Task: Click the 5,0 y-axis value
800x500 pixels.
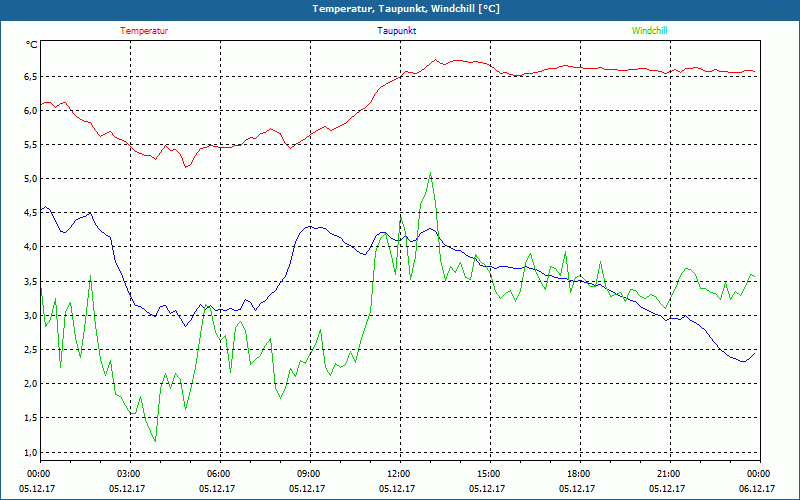Action: pyautogui.click(x=31, y=179)
